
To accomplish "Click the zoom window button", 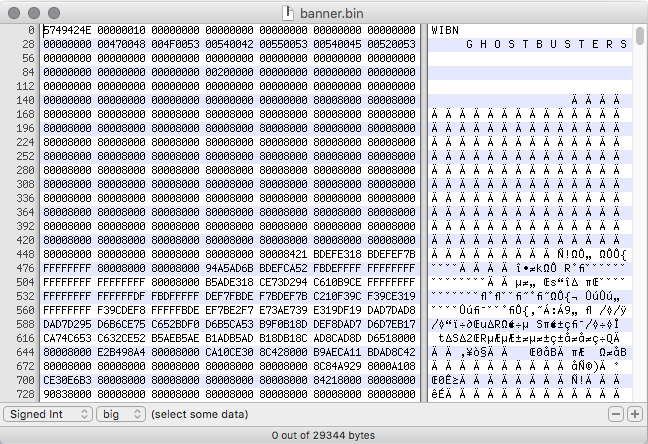I will click(54, 13).
